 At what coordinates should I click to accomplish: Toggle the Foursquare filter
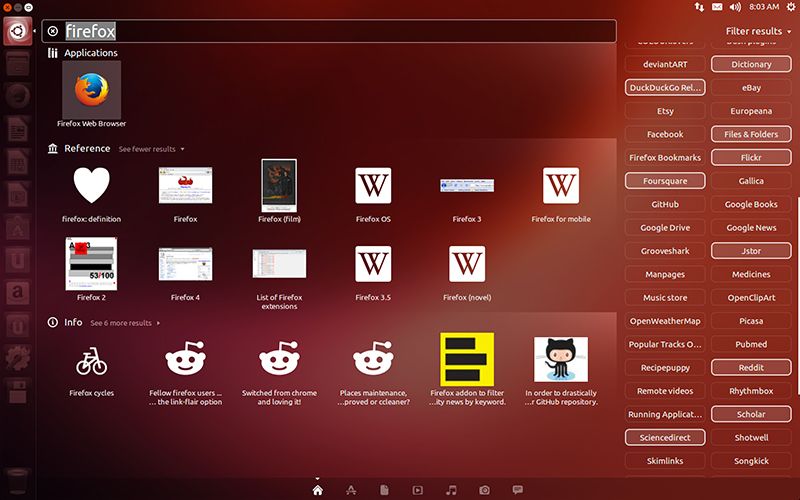[665, 181]
